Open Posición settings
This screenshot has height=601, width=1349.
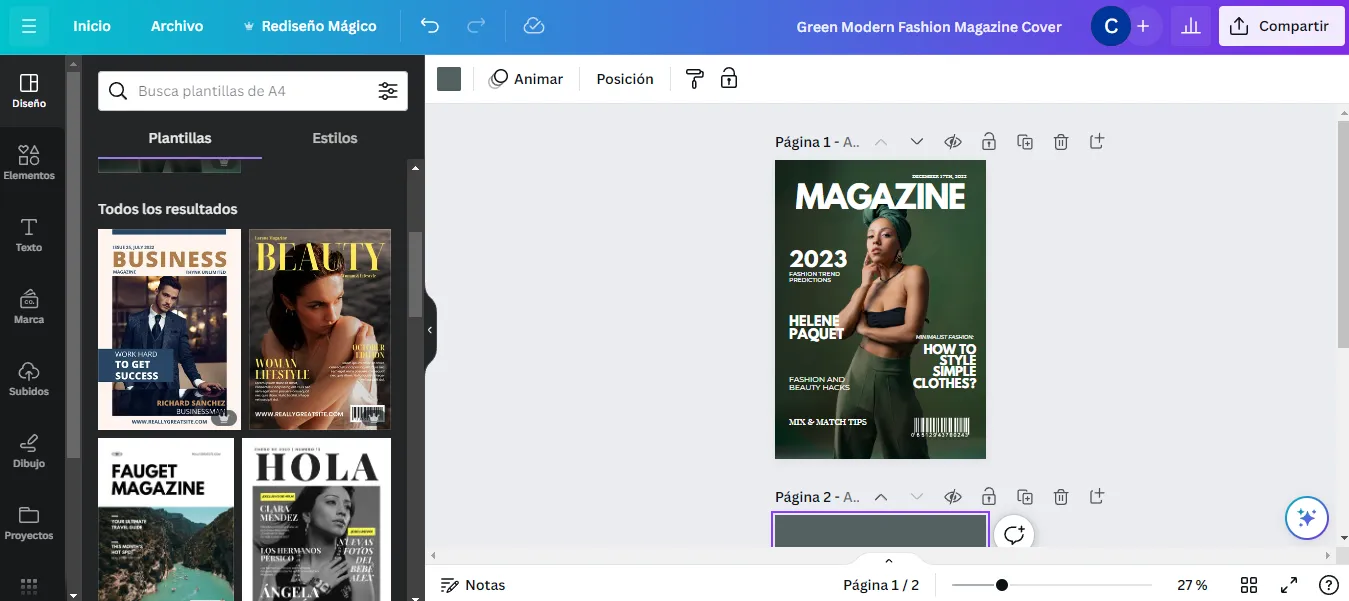coord(624,78)
